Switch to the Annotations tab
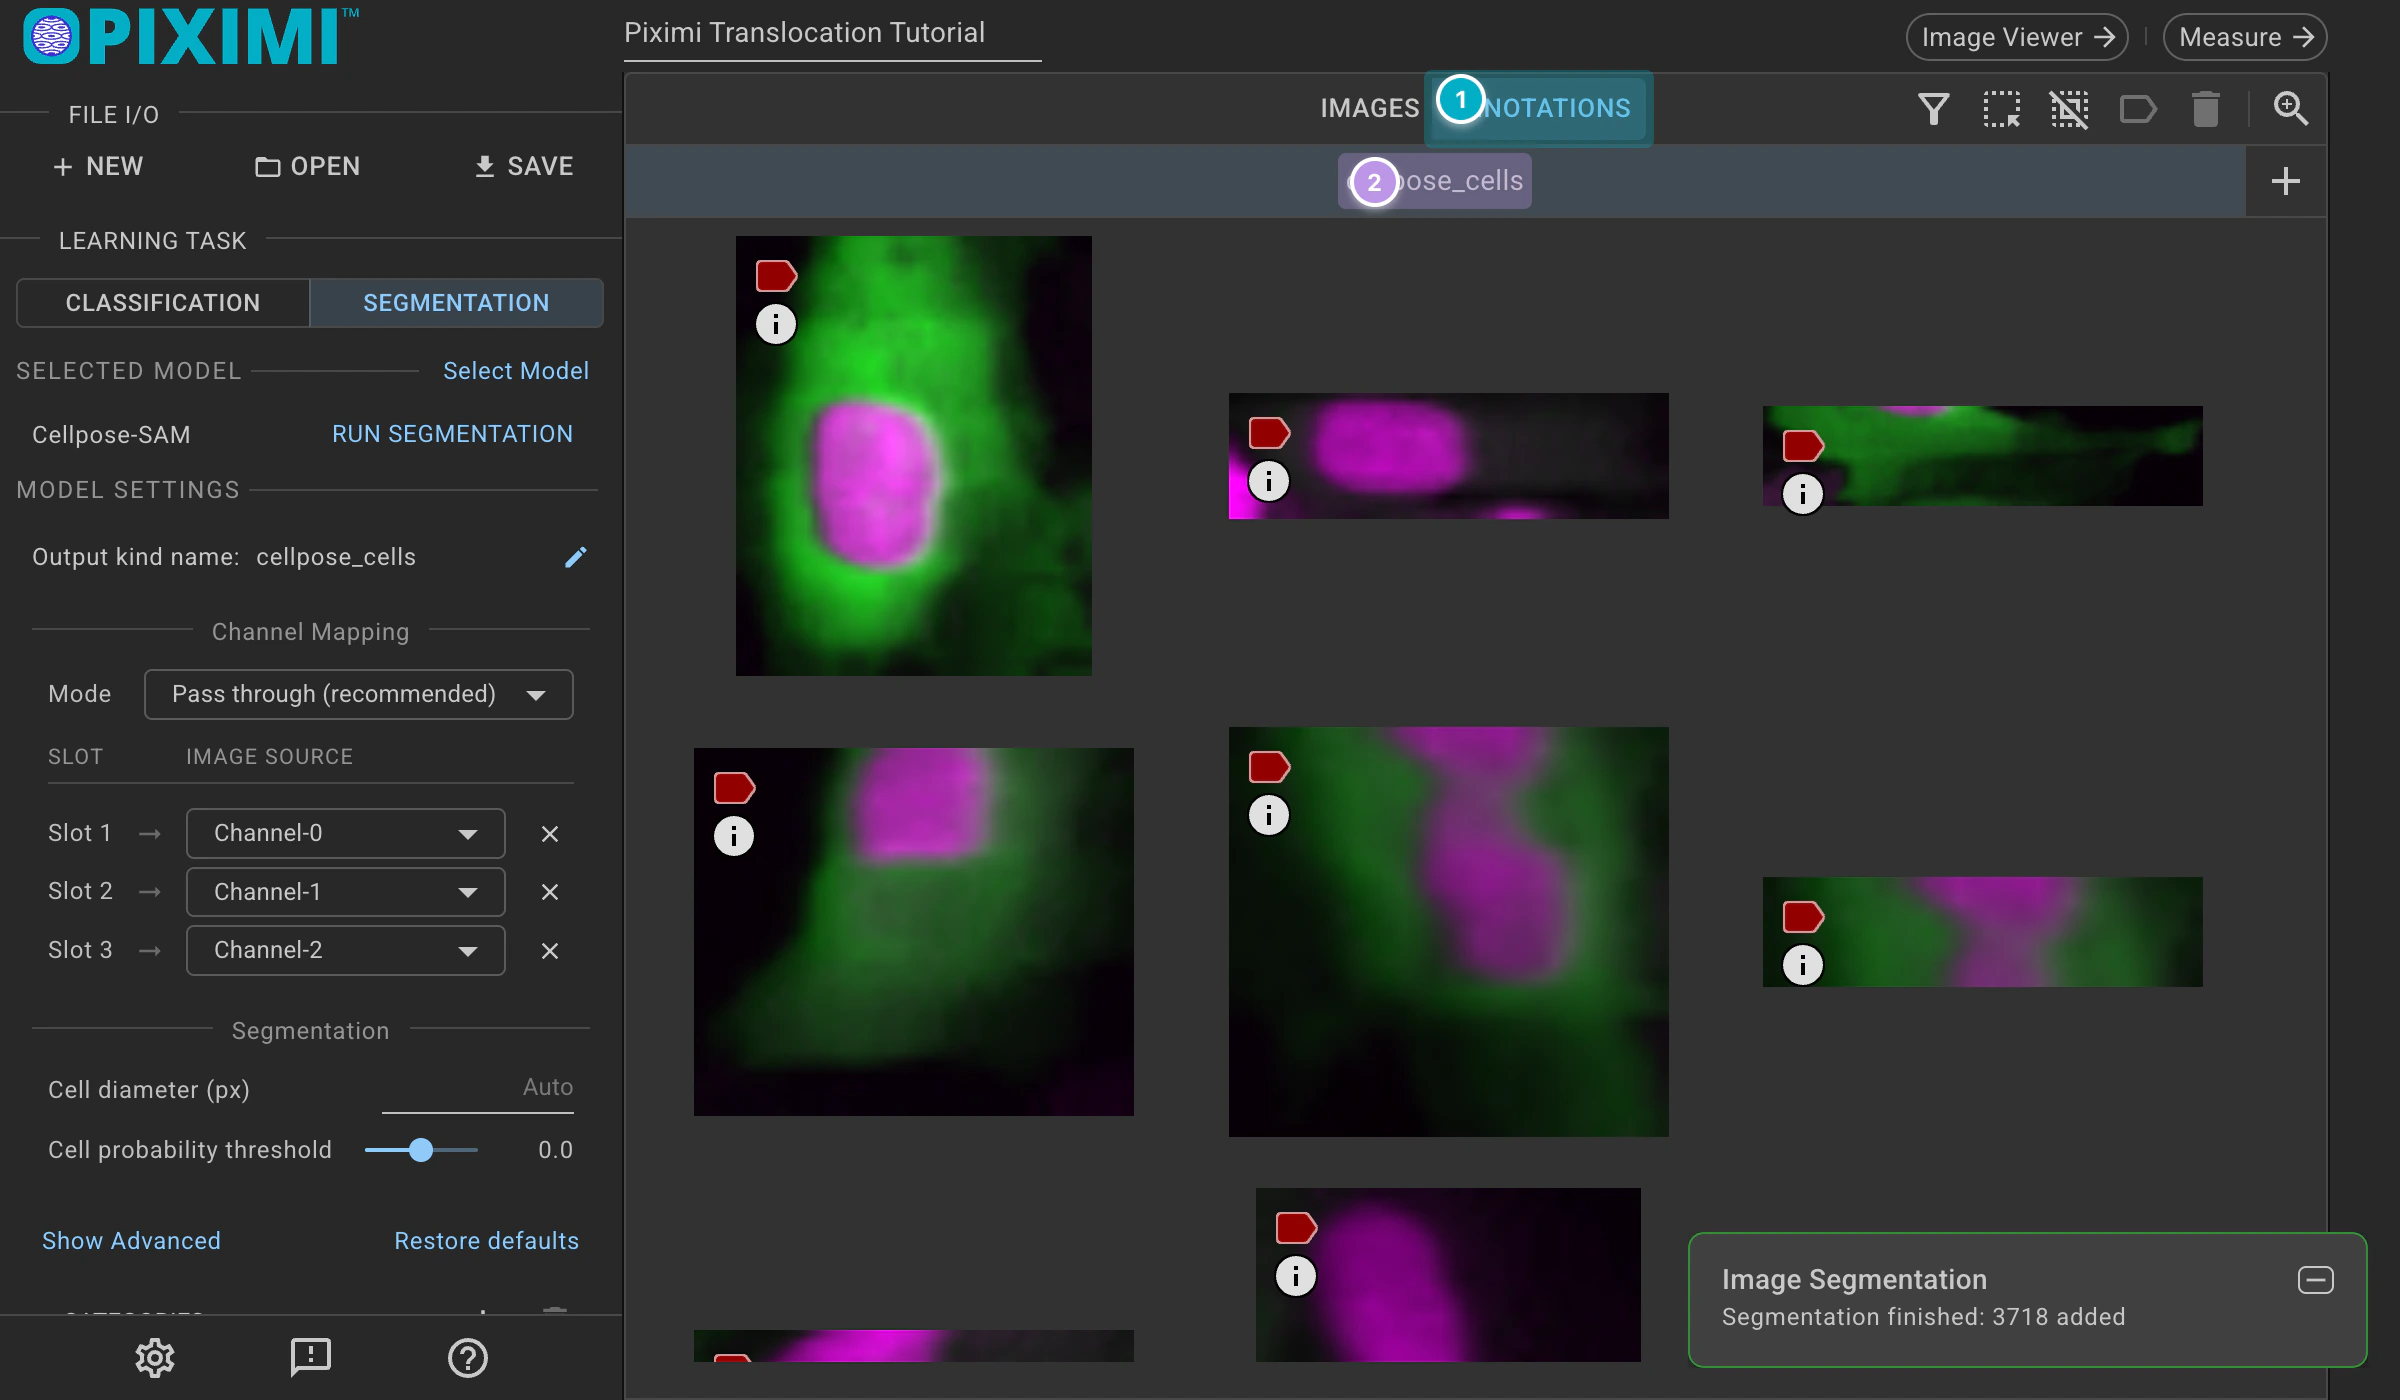 coord(1539,108)
